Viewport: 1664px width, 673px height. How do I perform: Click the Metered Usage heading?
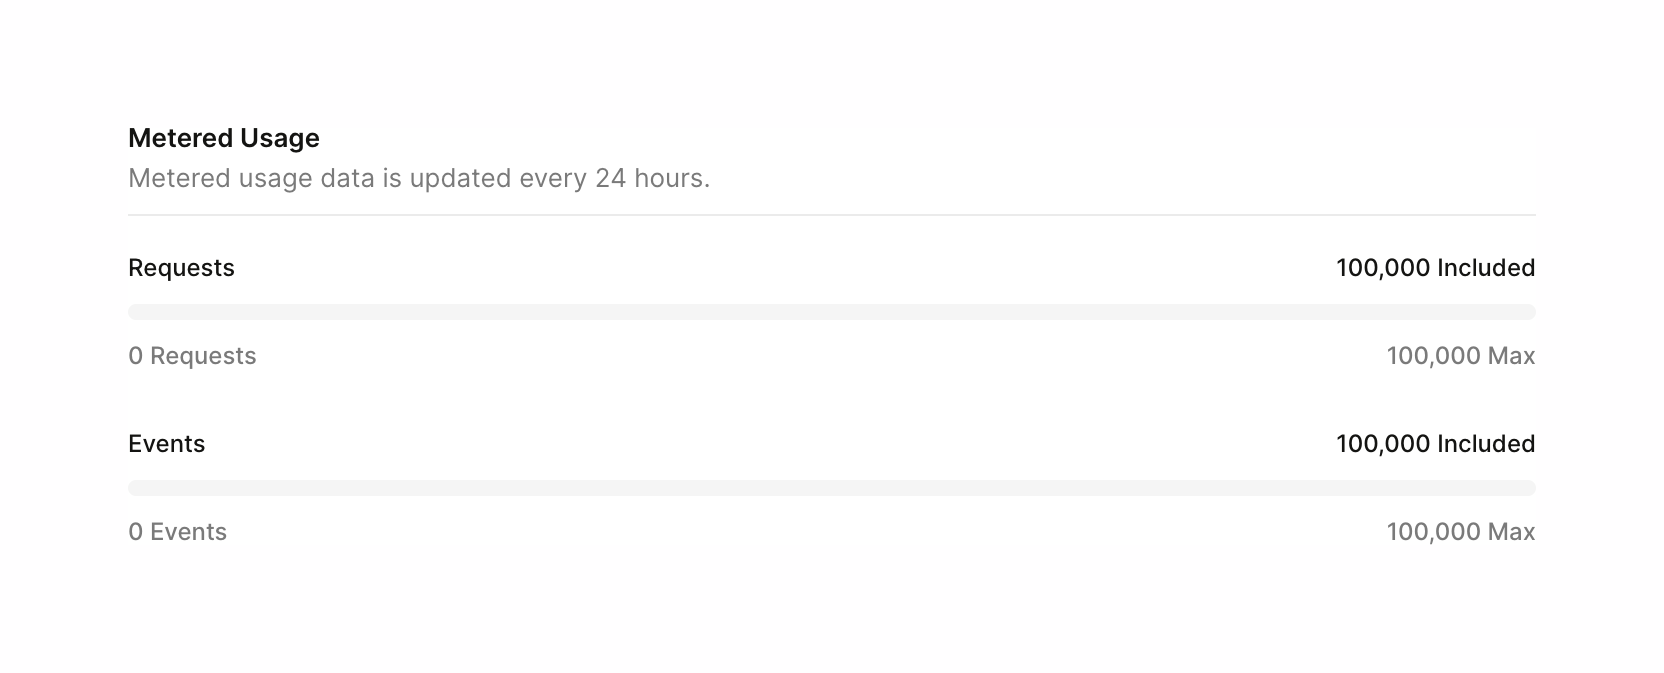point(223,138)
